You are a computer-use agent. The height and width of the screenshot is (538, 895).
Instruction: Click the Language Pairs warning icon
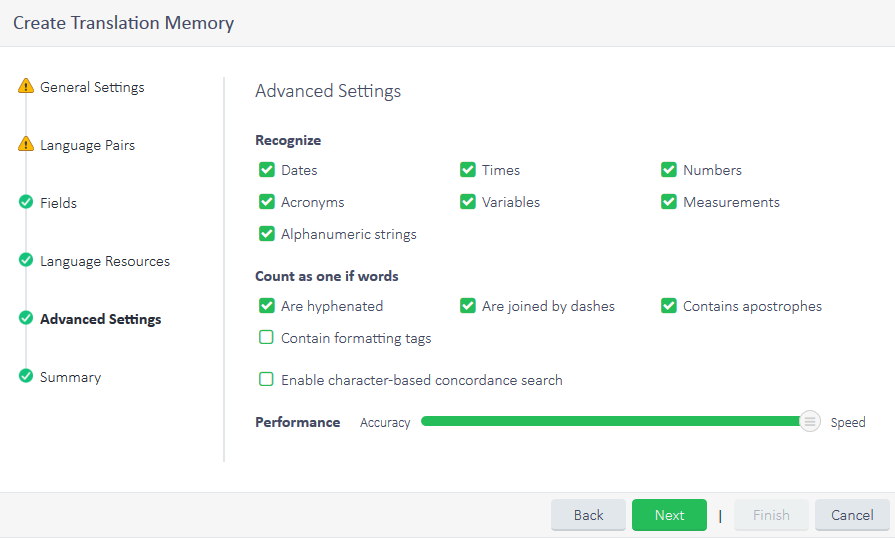[x=26, y=145]
